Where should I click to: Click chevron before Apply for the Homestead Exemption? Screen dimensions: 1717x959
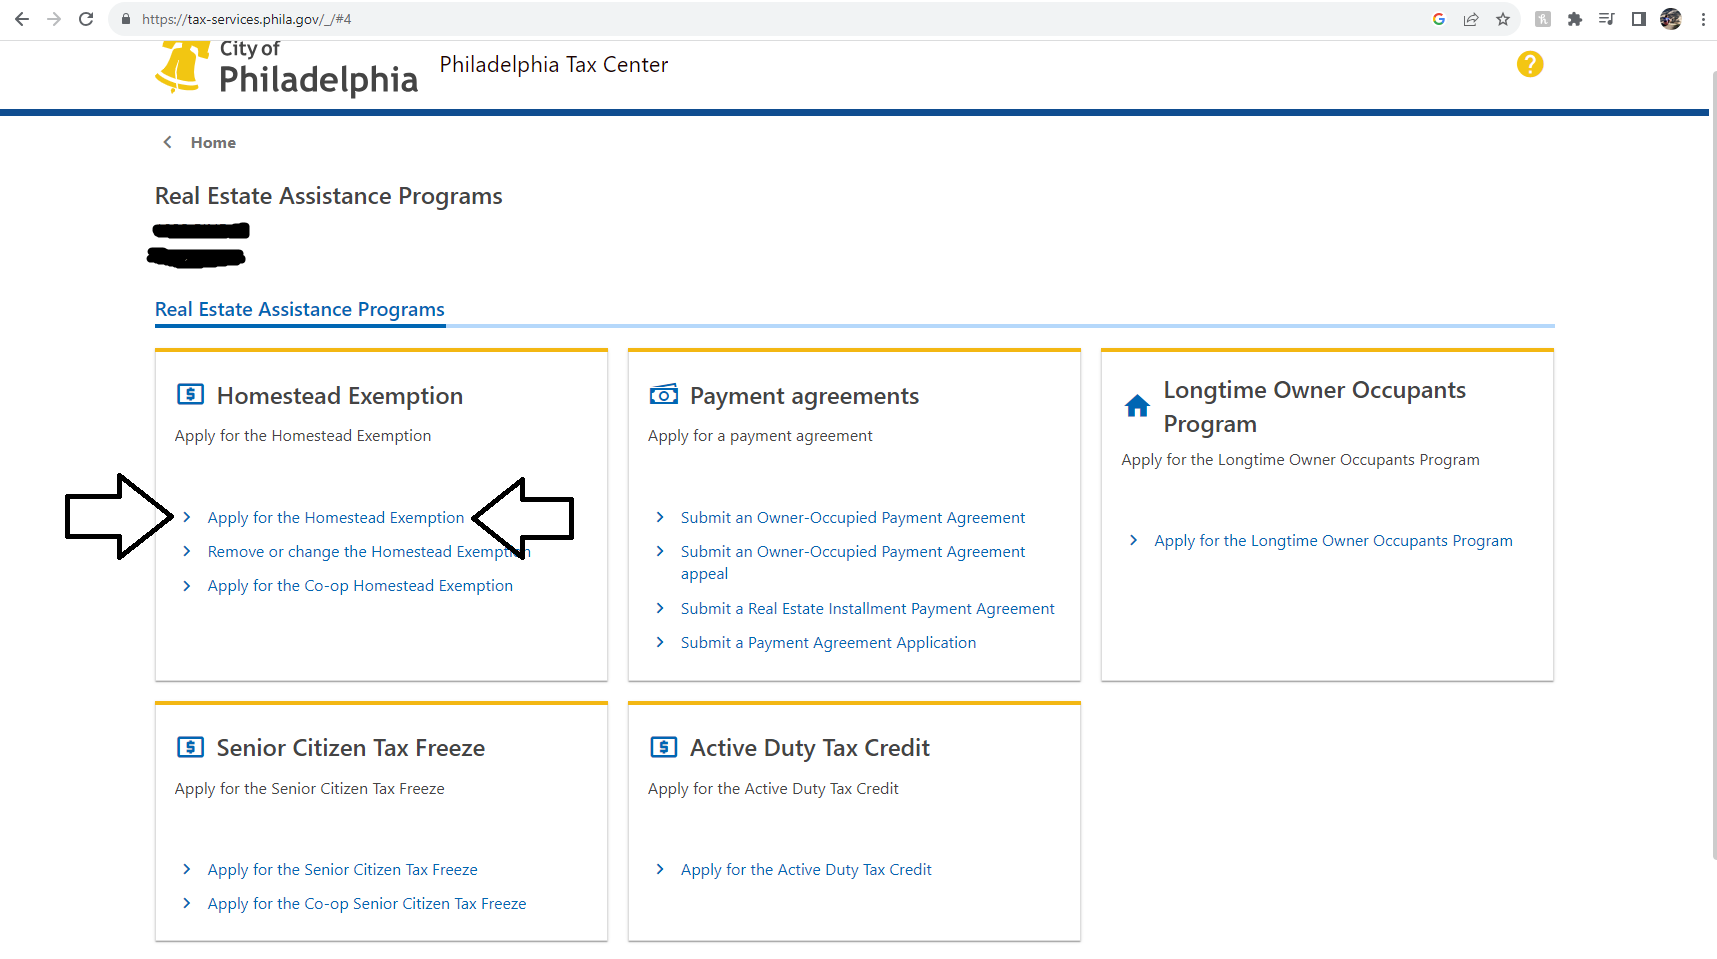click(x=187, y=517)
